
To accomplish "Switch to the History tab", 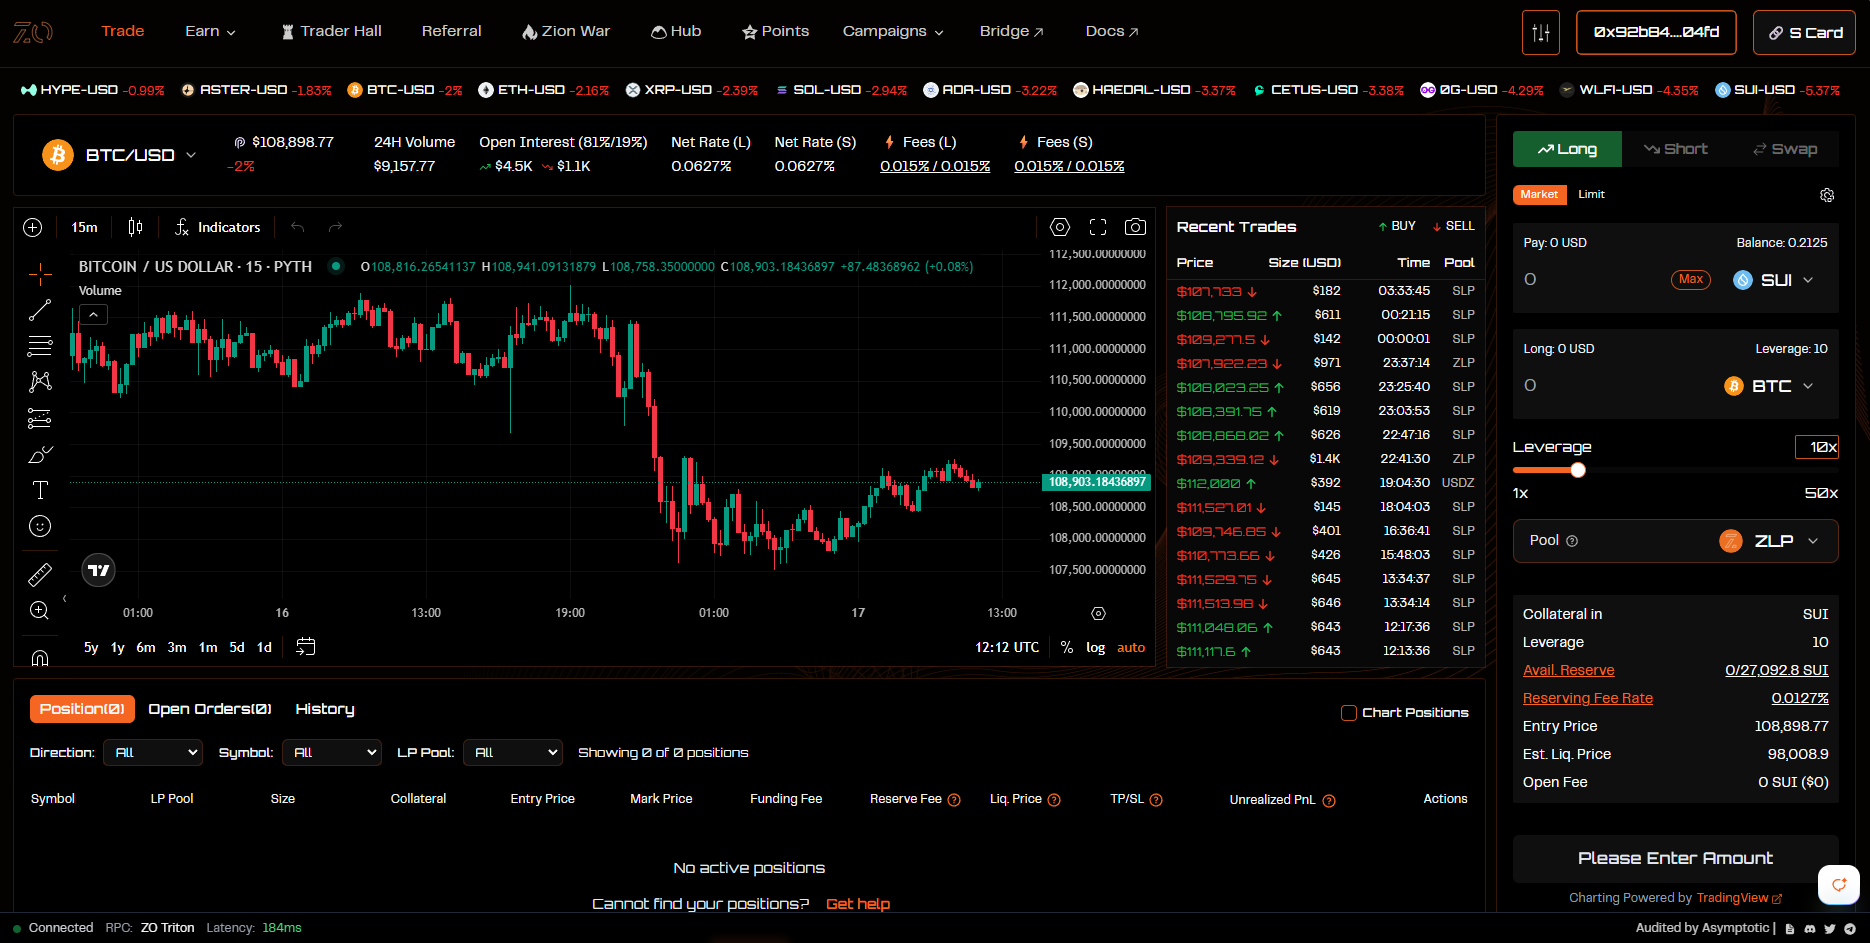I will pyautogui.click(x=324, y=709).
